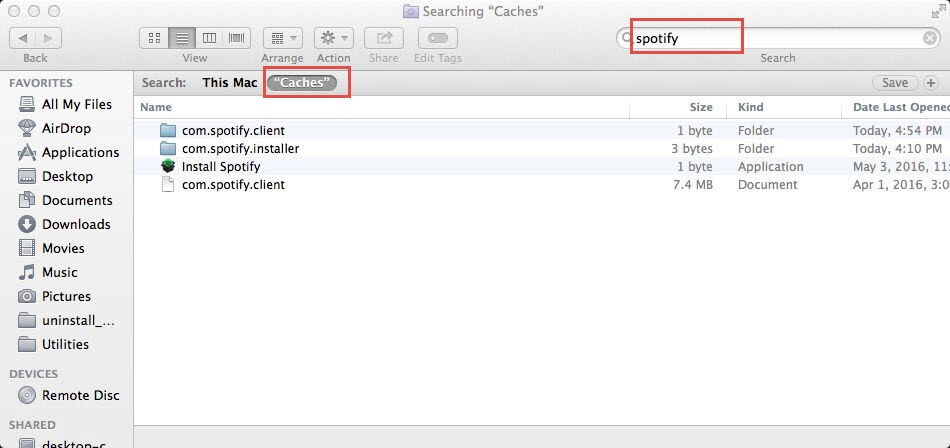Open Desktop in sidebar
The width and height of the screenshot is (950, 448).
[67, 176]
